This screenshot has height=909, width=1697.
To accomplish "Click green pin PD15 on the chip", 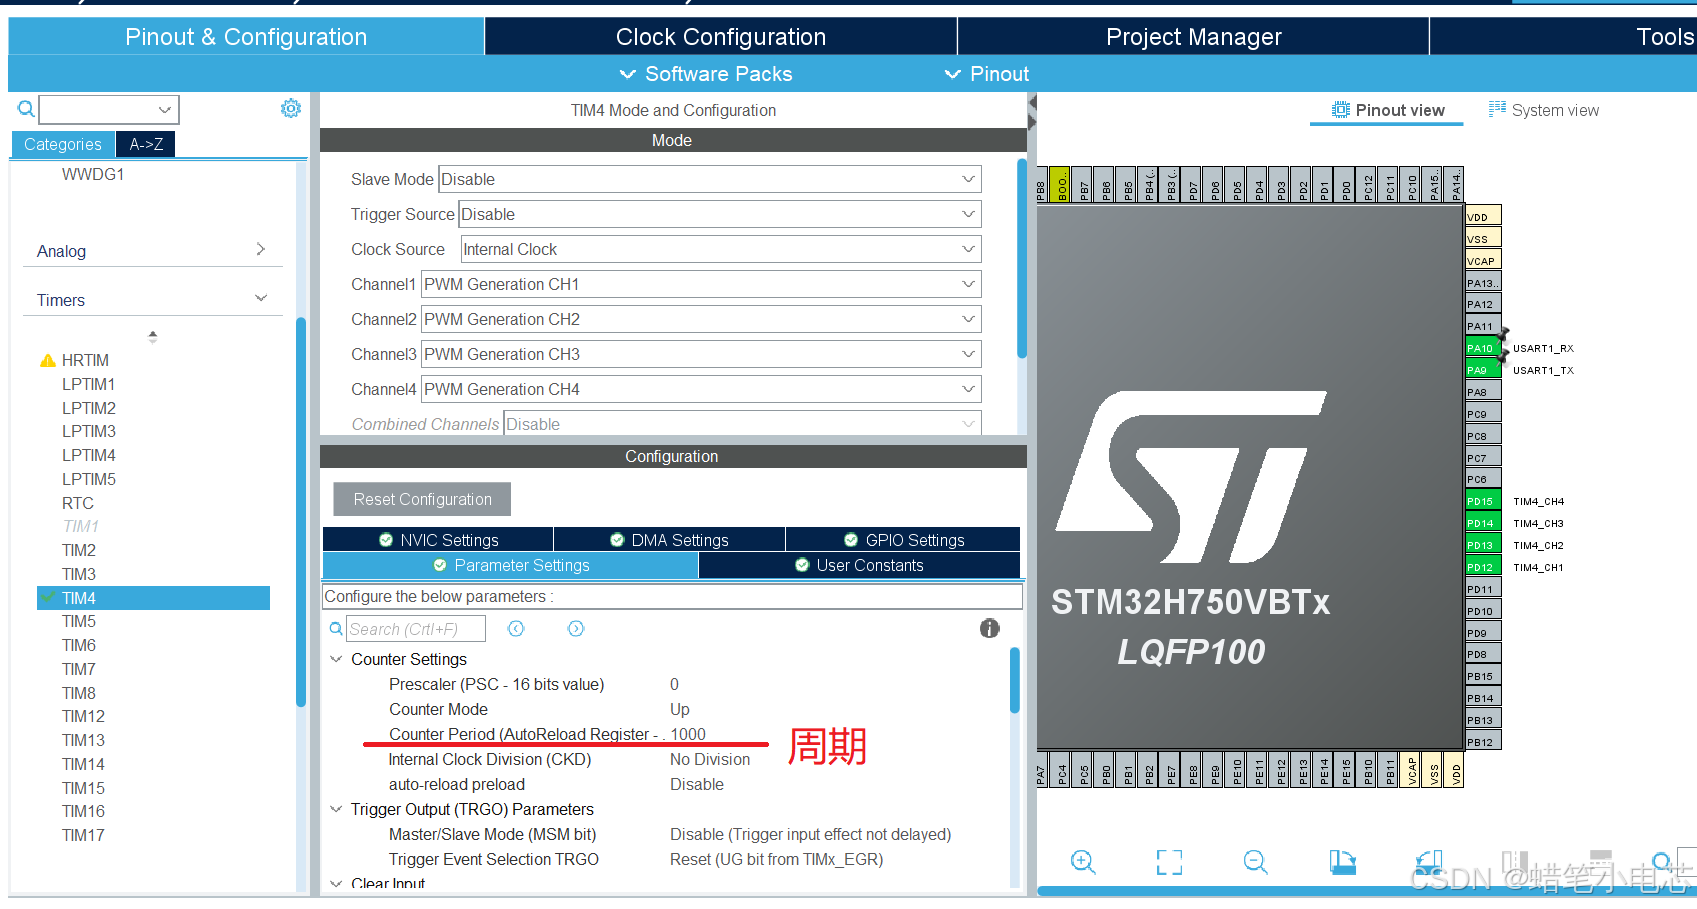I will click(x=1483, y=501).
